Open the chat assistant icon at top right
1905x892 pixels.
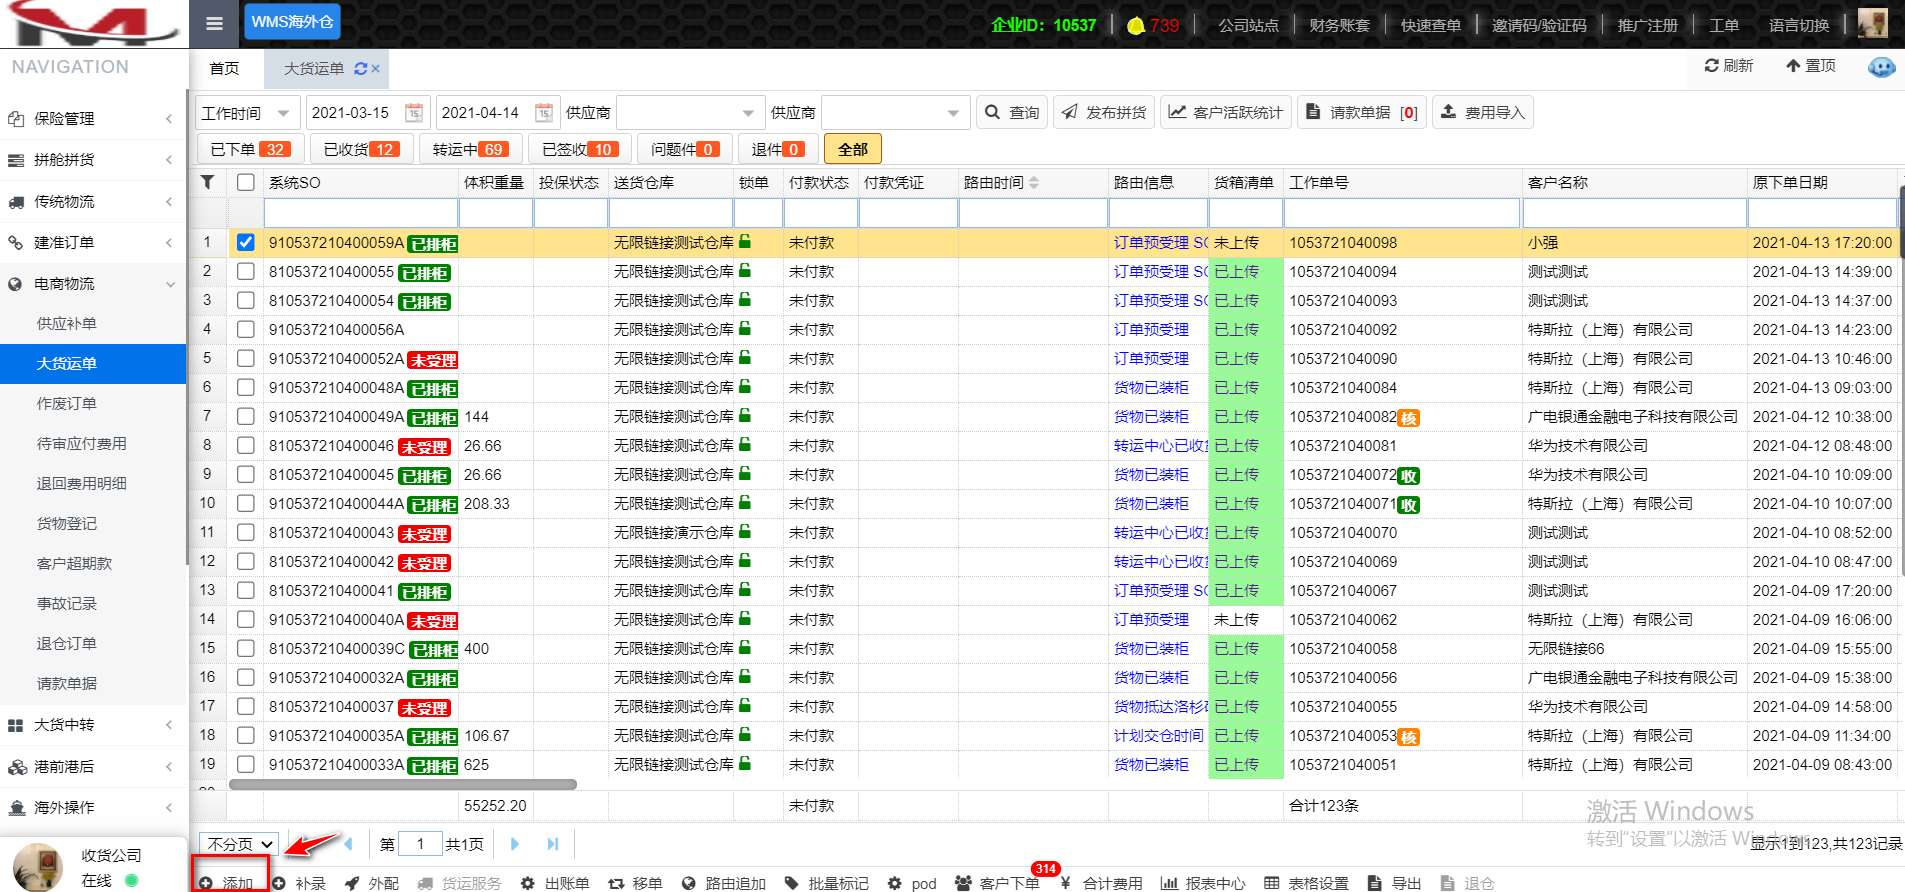1881,67
